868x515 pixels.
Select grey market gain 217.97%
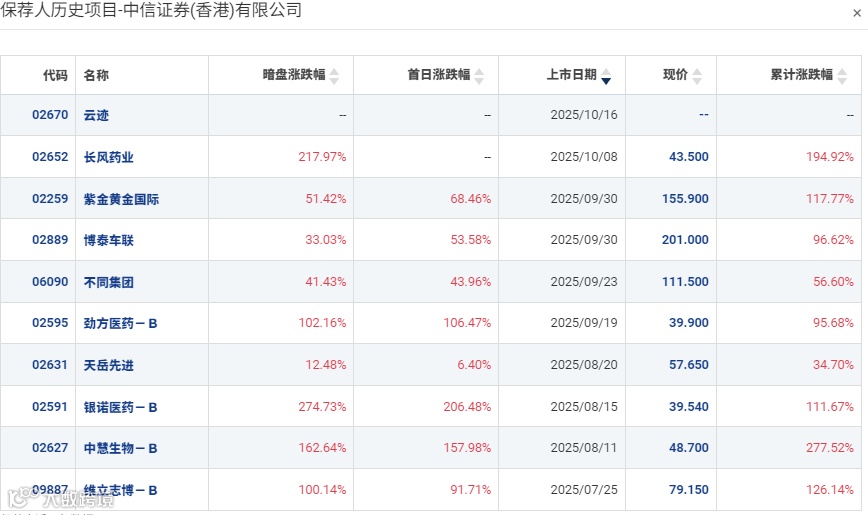click(322, 157)
